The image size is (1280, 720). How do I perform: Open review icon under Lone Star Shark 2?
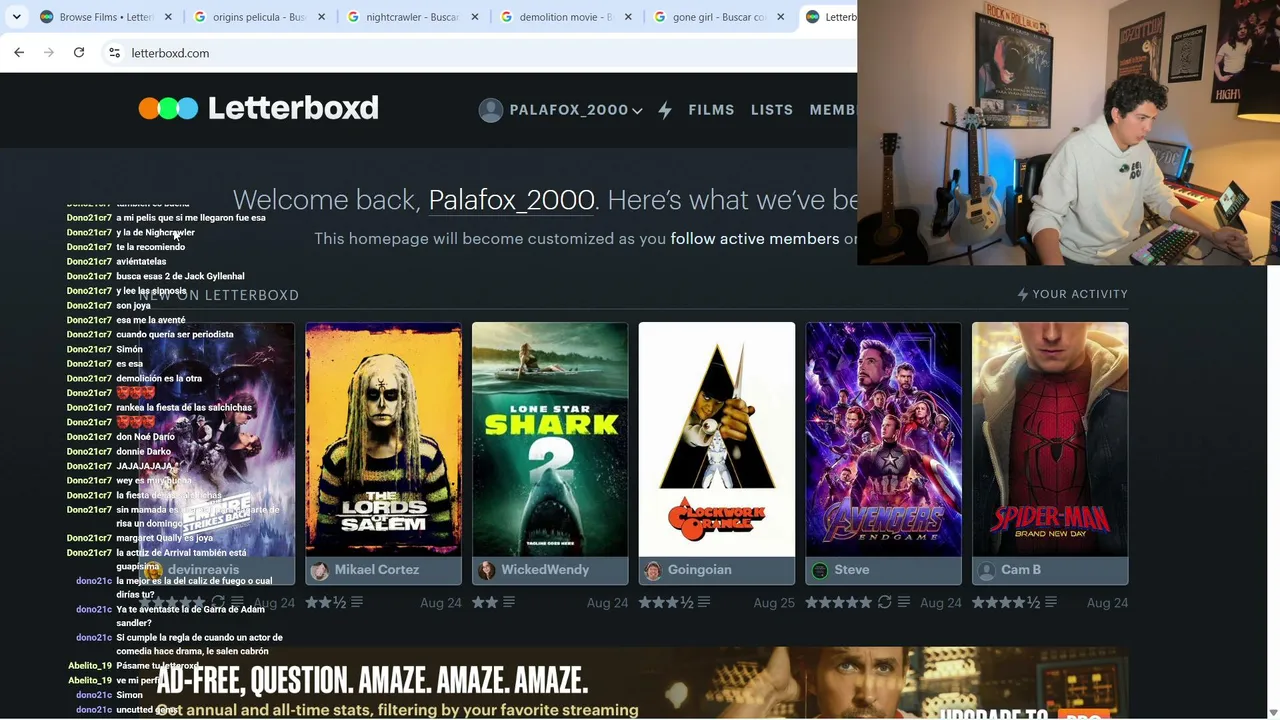point(509,602)
